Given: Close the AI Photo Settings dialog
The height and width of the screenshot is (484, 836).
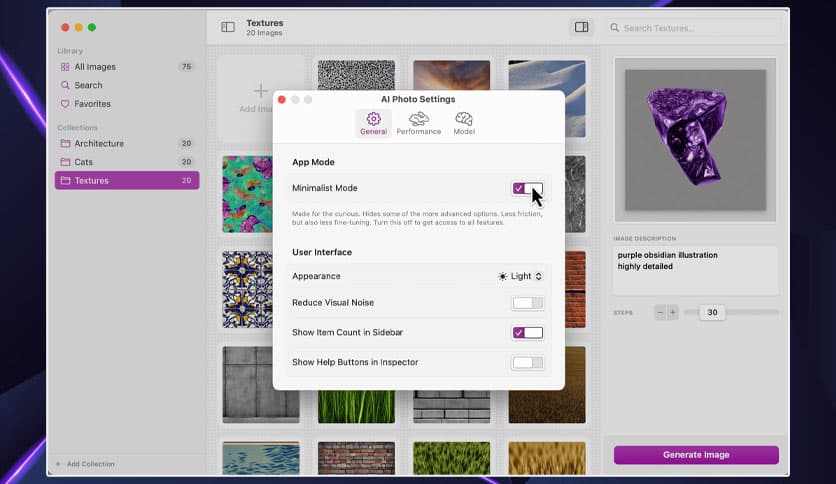Looking at the screenshot, I should 282,100.
